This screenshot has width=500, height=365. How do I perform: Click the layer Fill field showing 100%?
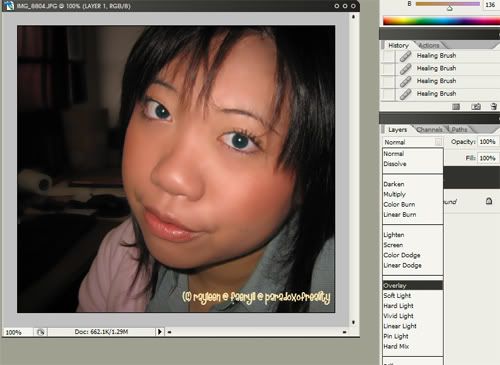click(x=488, y=158)
